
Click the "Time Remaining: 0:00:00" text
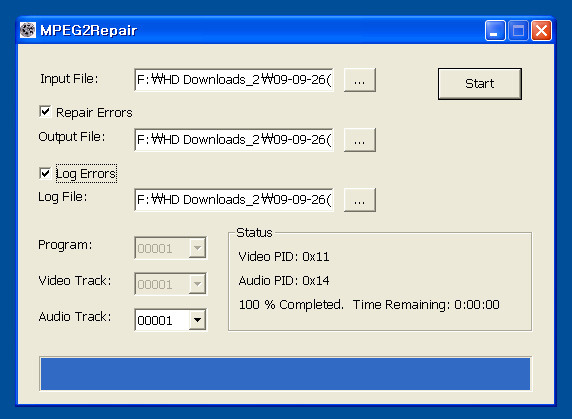point(426,304)
